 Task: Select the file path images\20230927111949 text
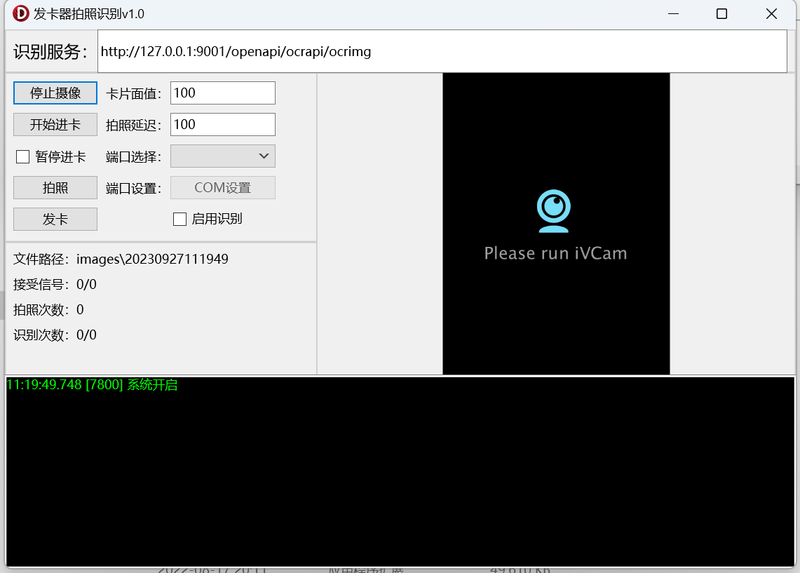tap(152, 259)
